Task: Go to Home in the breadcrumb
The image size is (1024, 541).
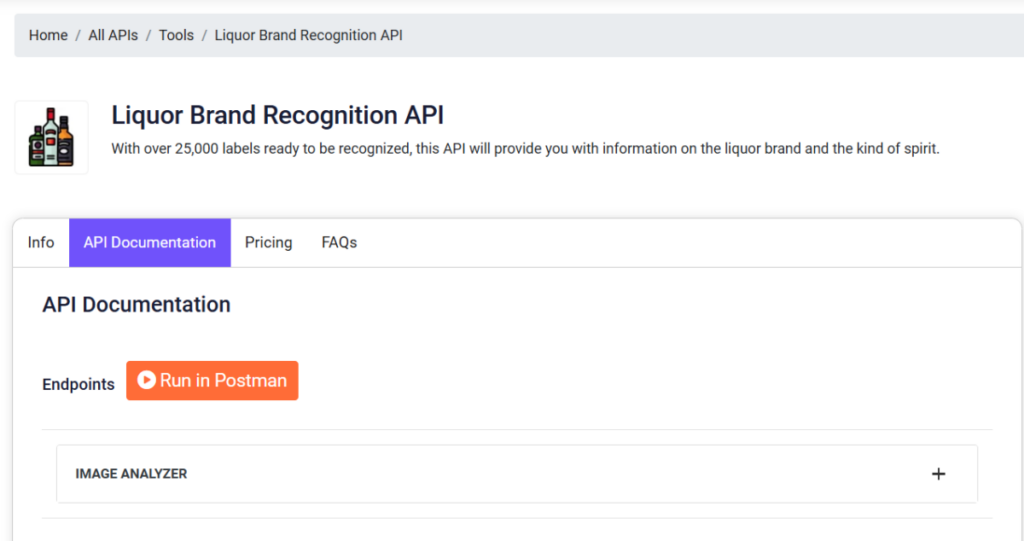Action: click(48, 35)
